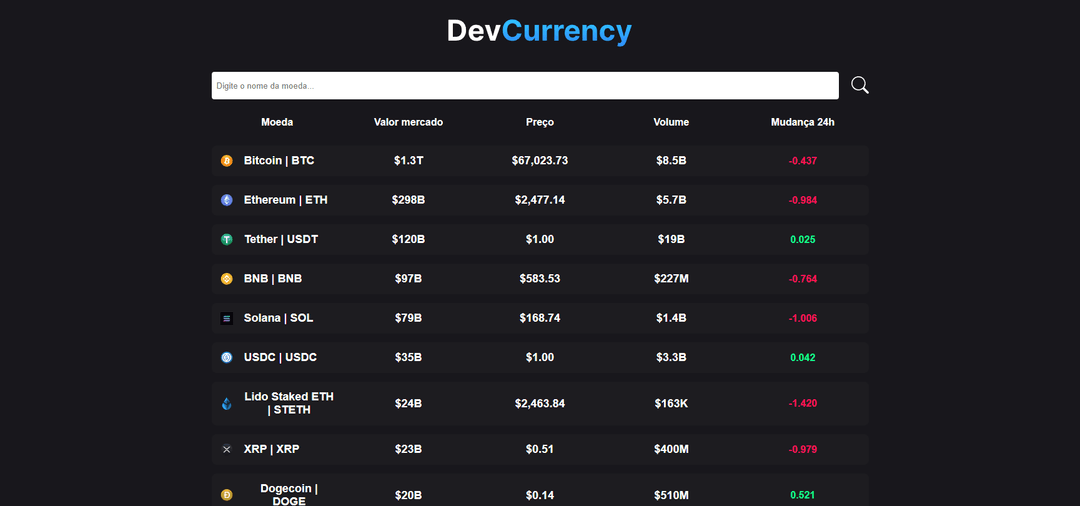Open the Tether | USDT detail link

(281, 240)
